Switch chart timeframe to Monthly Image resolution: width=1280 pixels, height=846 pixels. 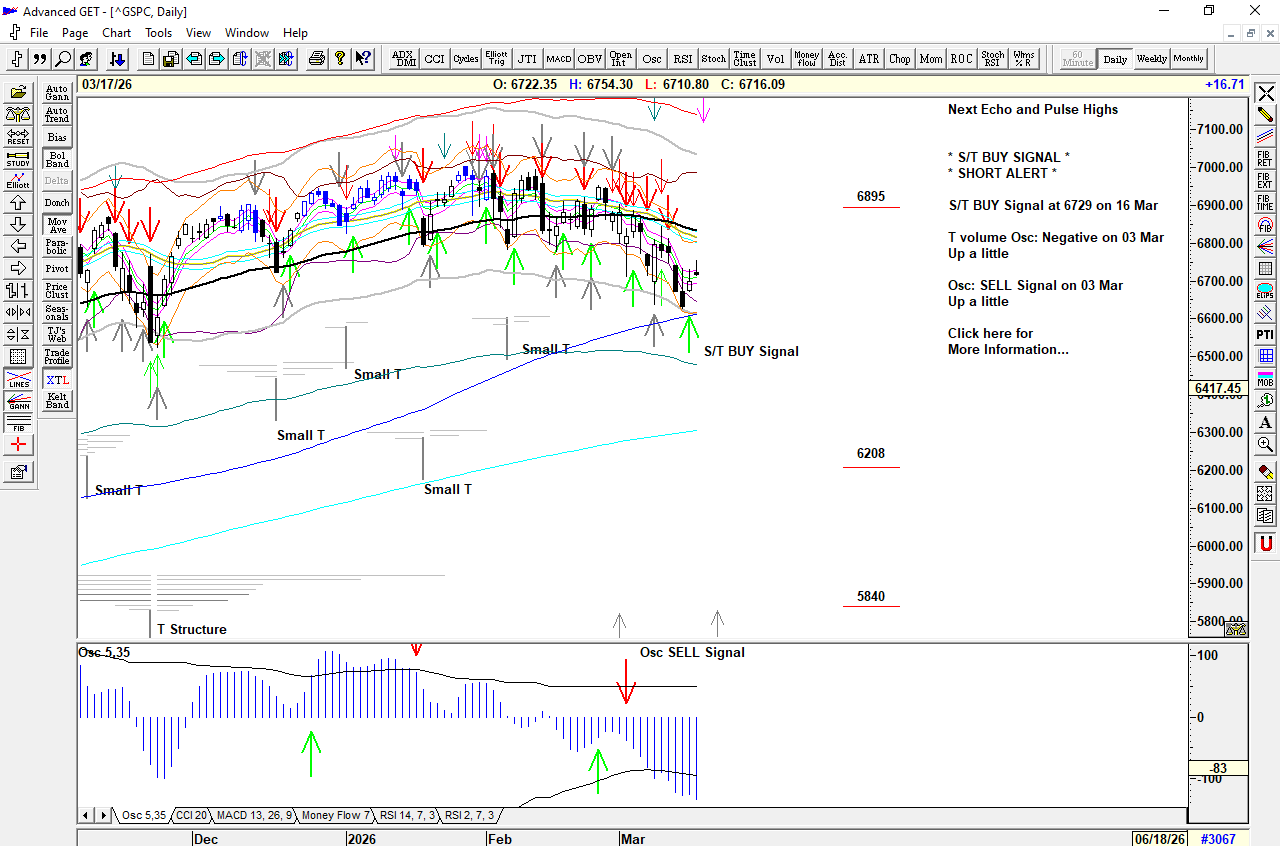click(1188, 59)
